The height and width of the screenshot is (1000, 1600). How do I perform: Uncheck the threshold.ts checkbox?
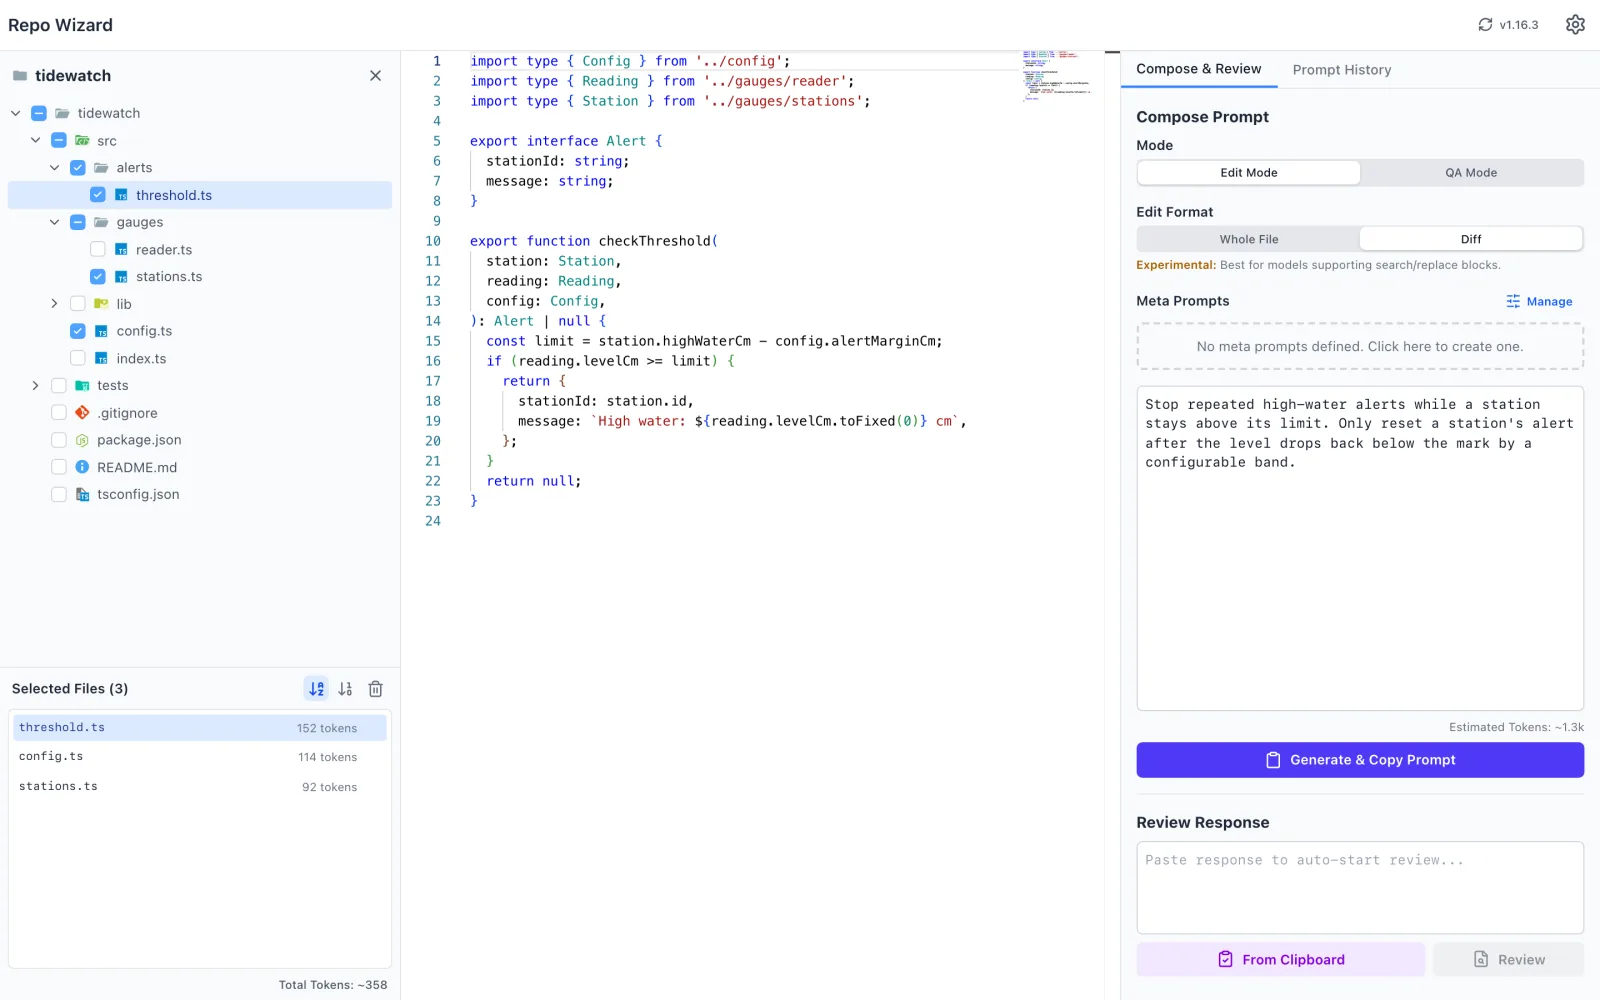[97, 195]
